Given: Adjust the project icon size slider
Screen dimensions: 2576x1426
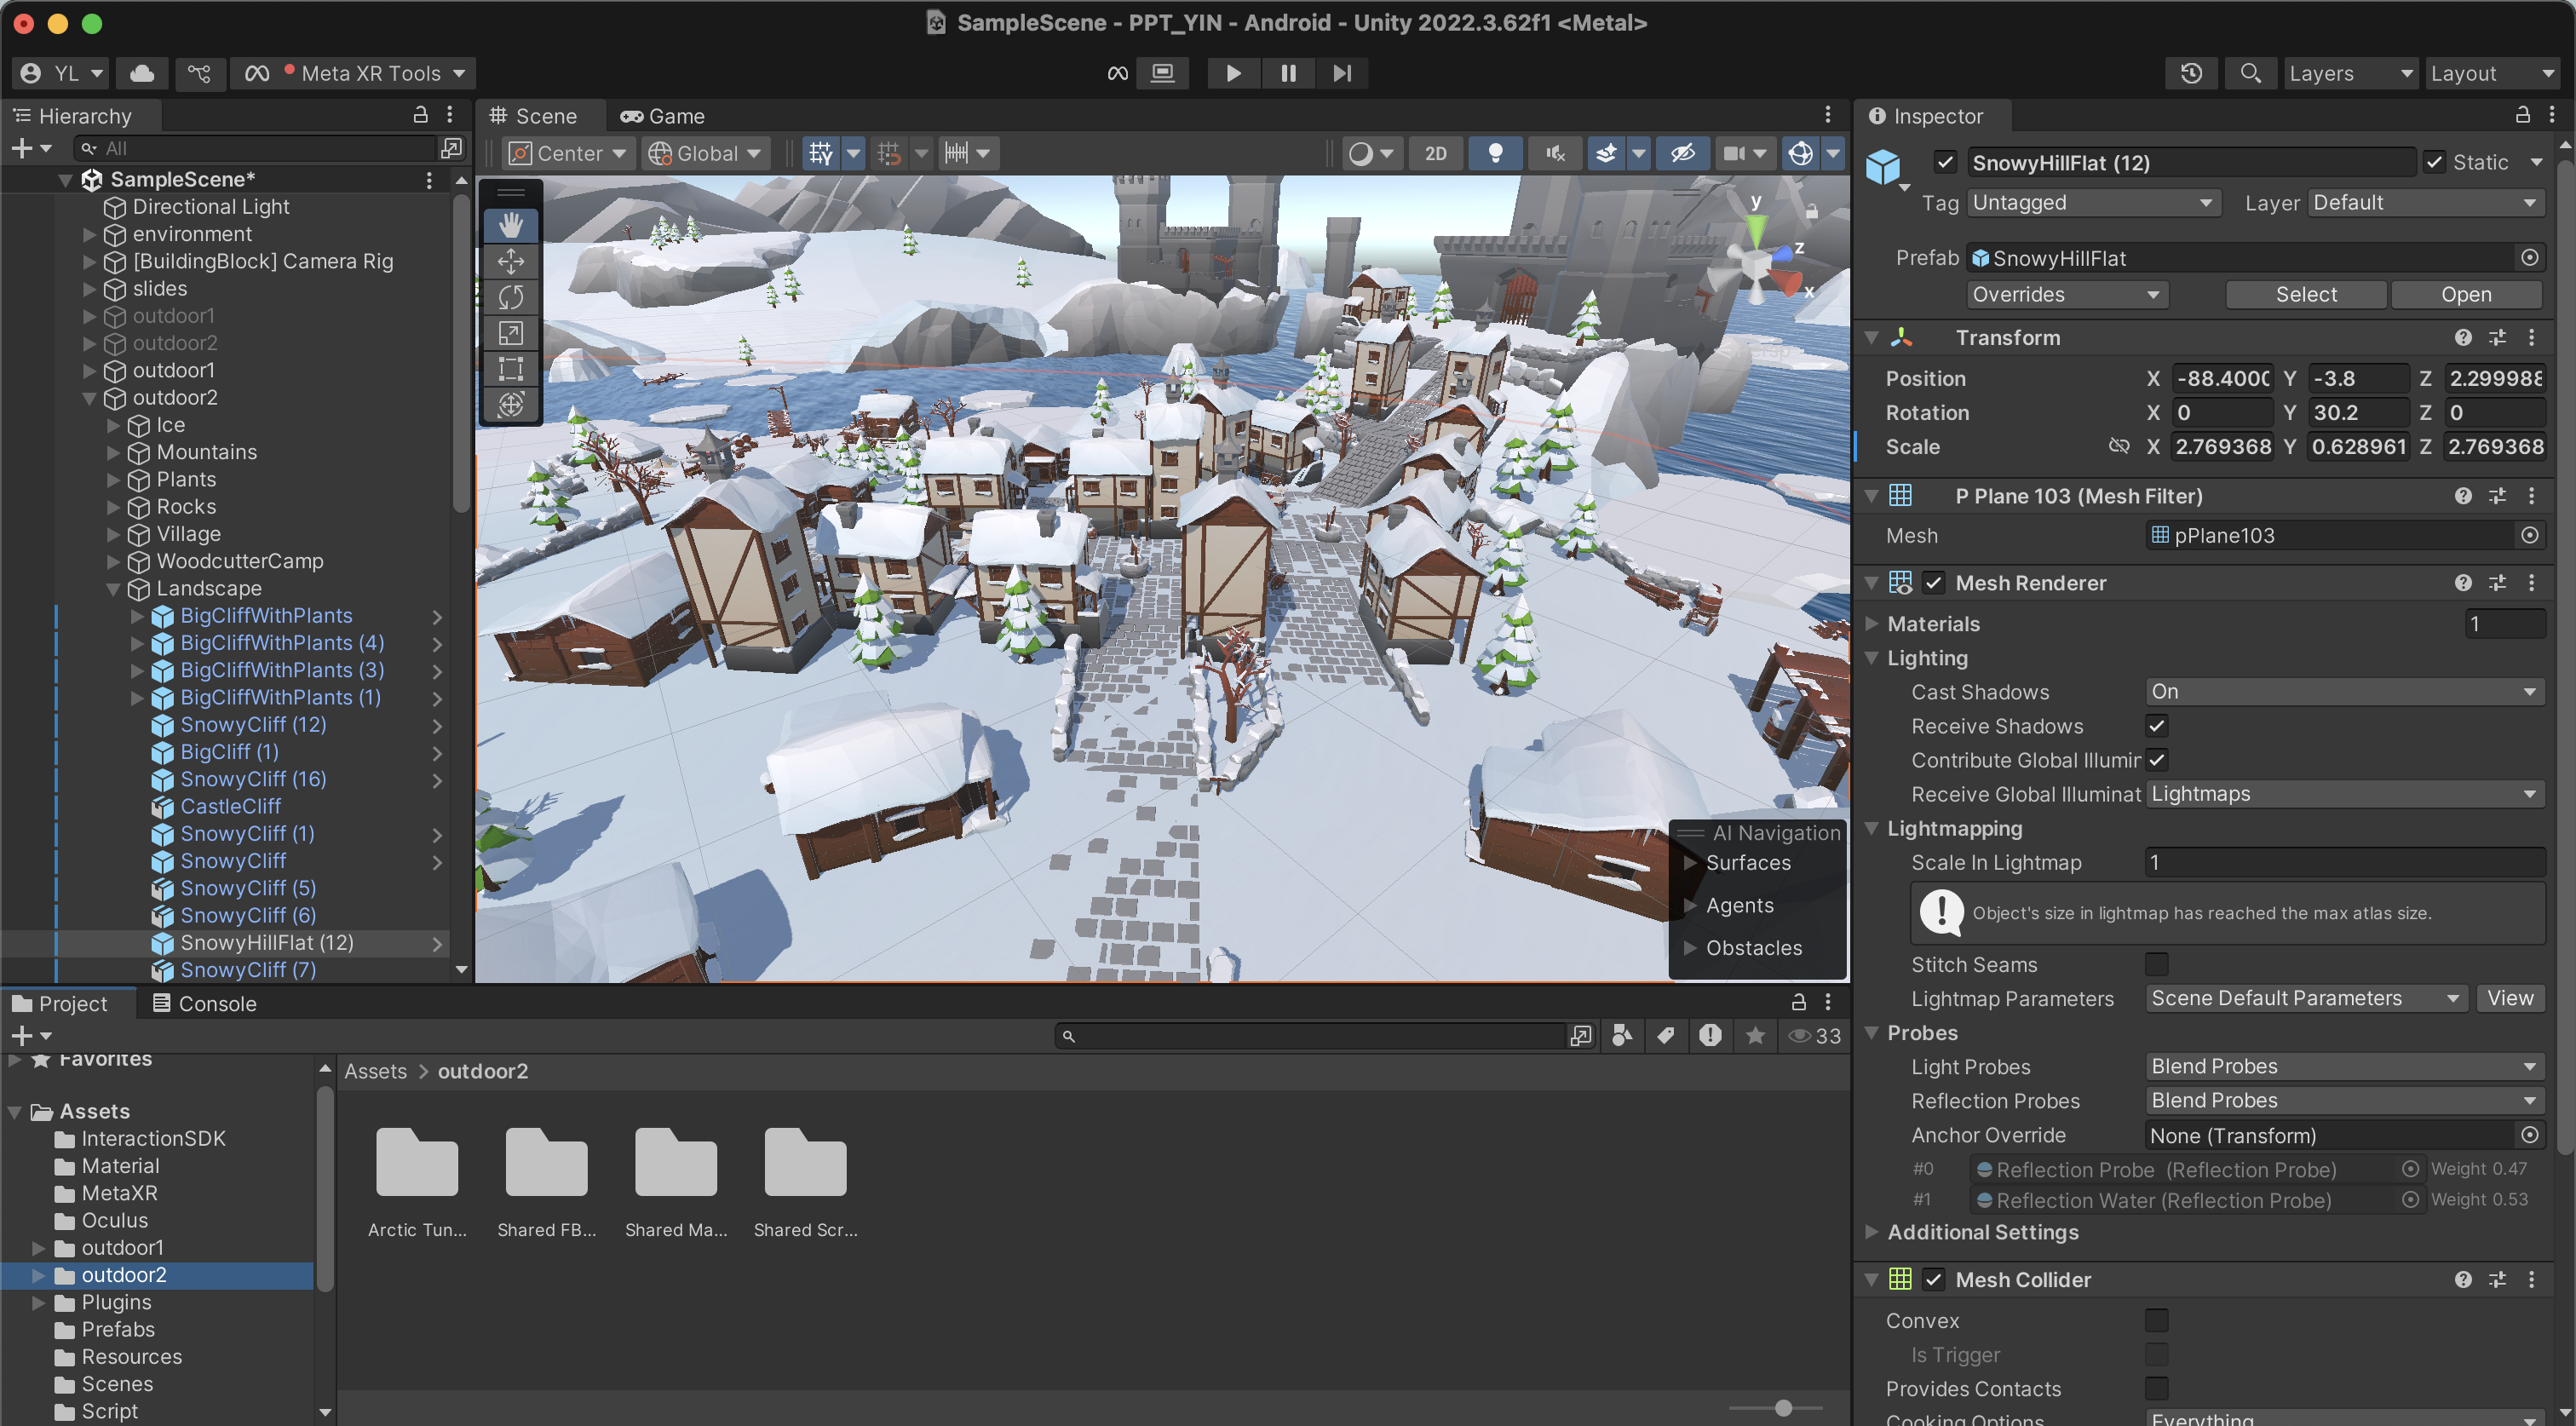Looking at the screenshot, I should (x=1783, y=1408).
